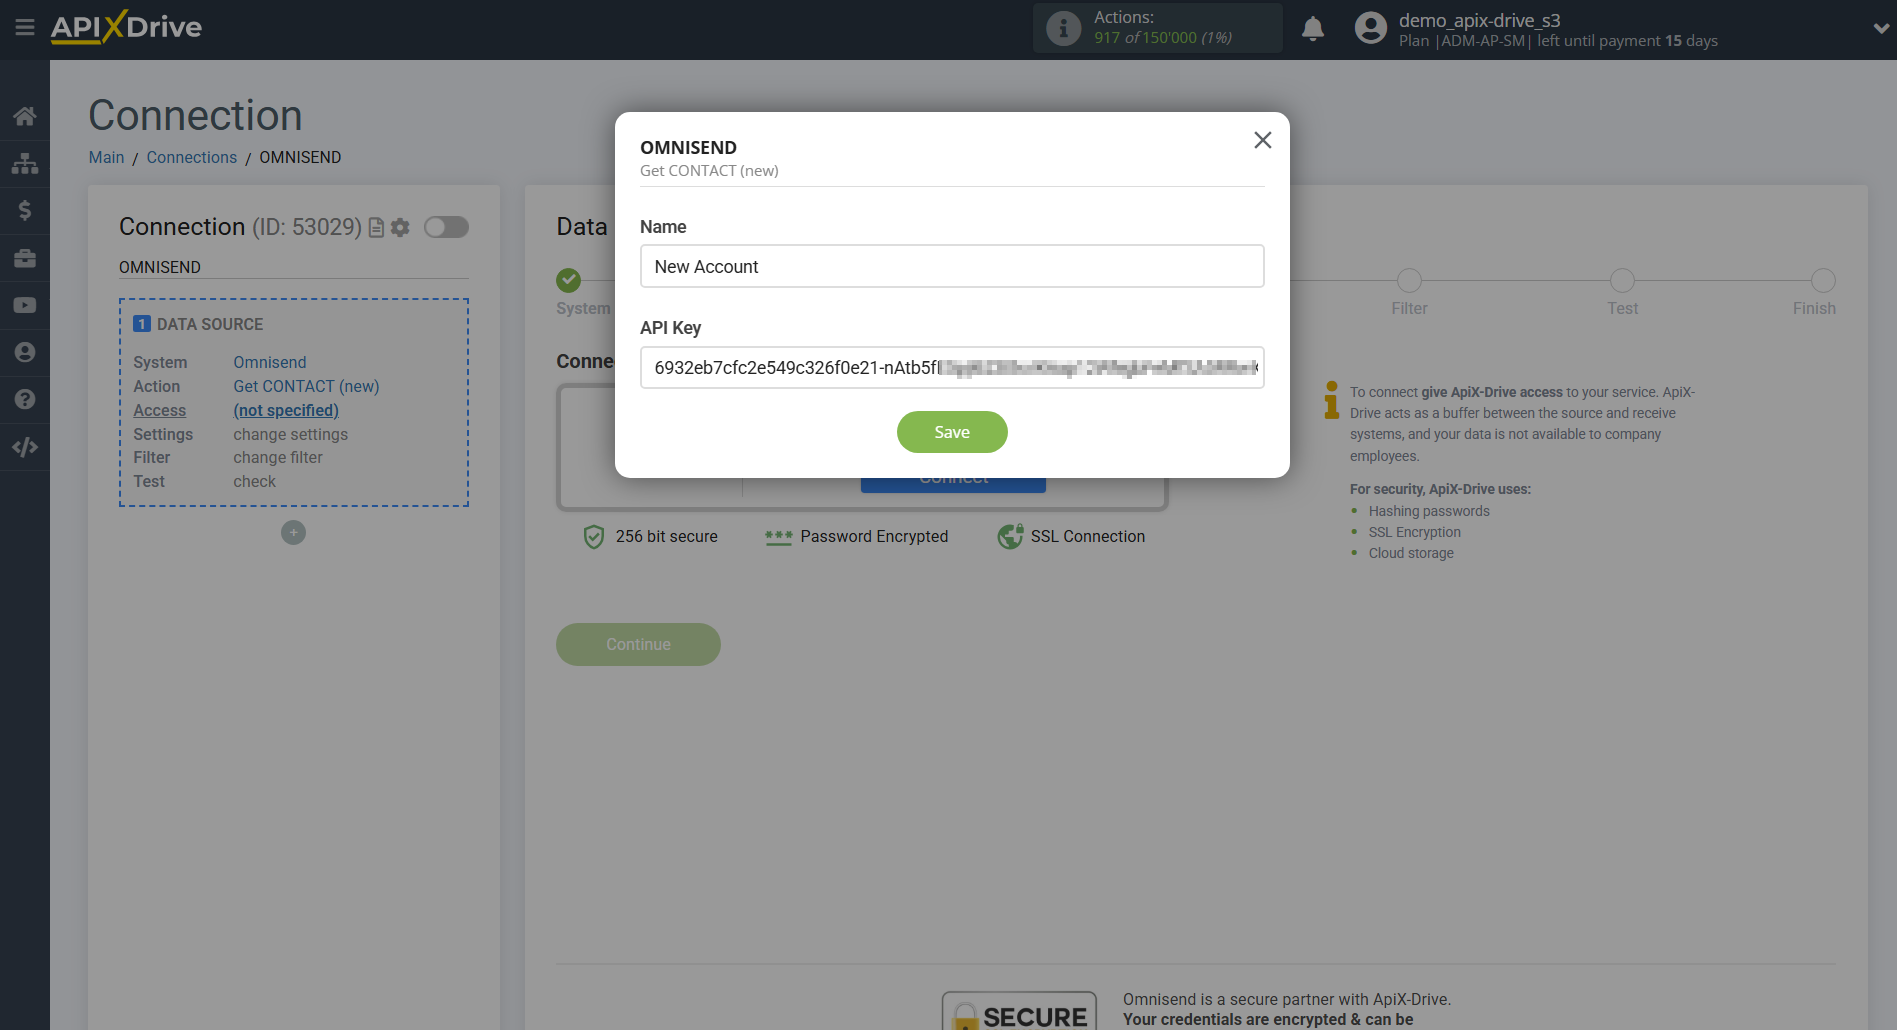Open the notification bell icon
1897x1030 pixels.
click(x=1312, y=28)
